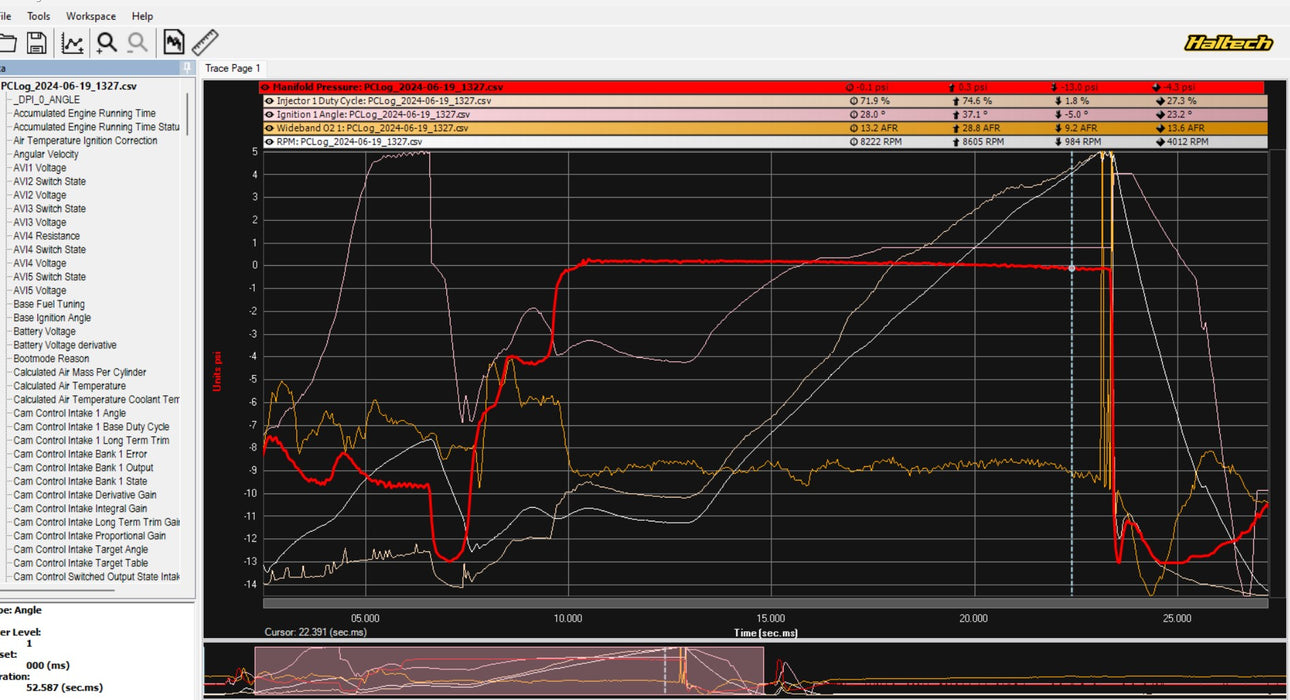Open the Help menu
The height and width of the screenshot is (700, 1290).
pos(143,16)
